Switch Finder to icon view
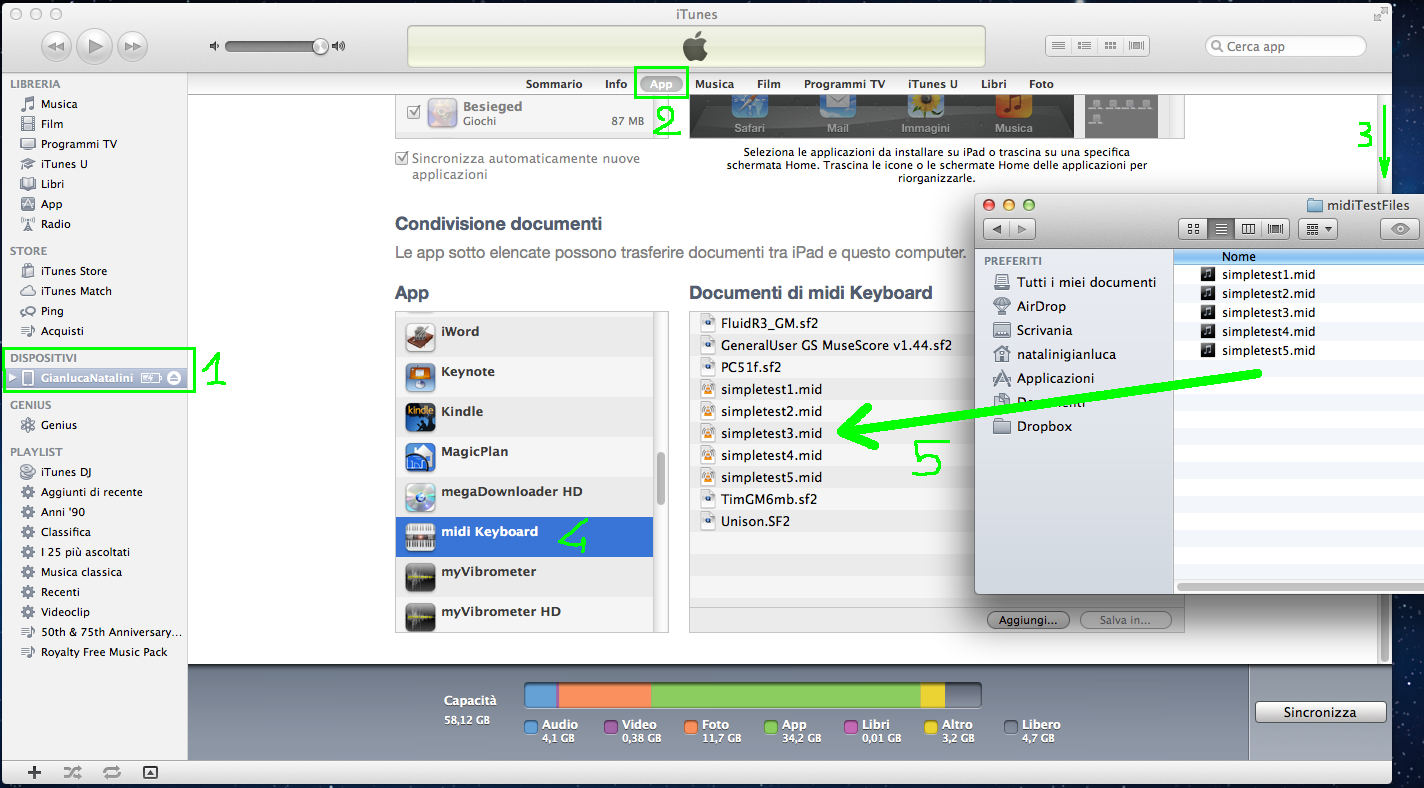This screenshot has height=788, width=1424. pyautogui.click(x=1193, y=229)
